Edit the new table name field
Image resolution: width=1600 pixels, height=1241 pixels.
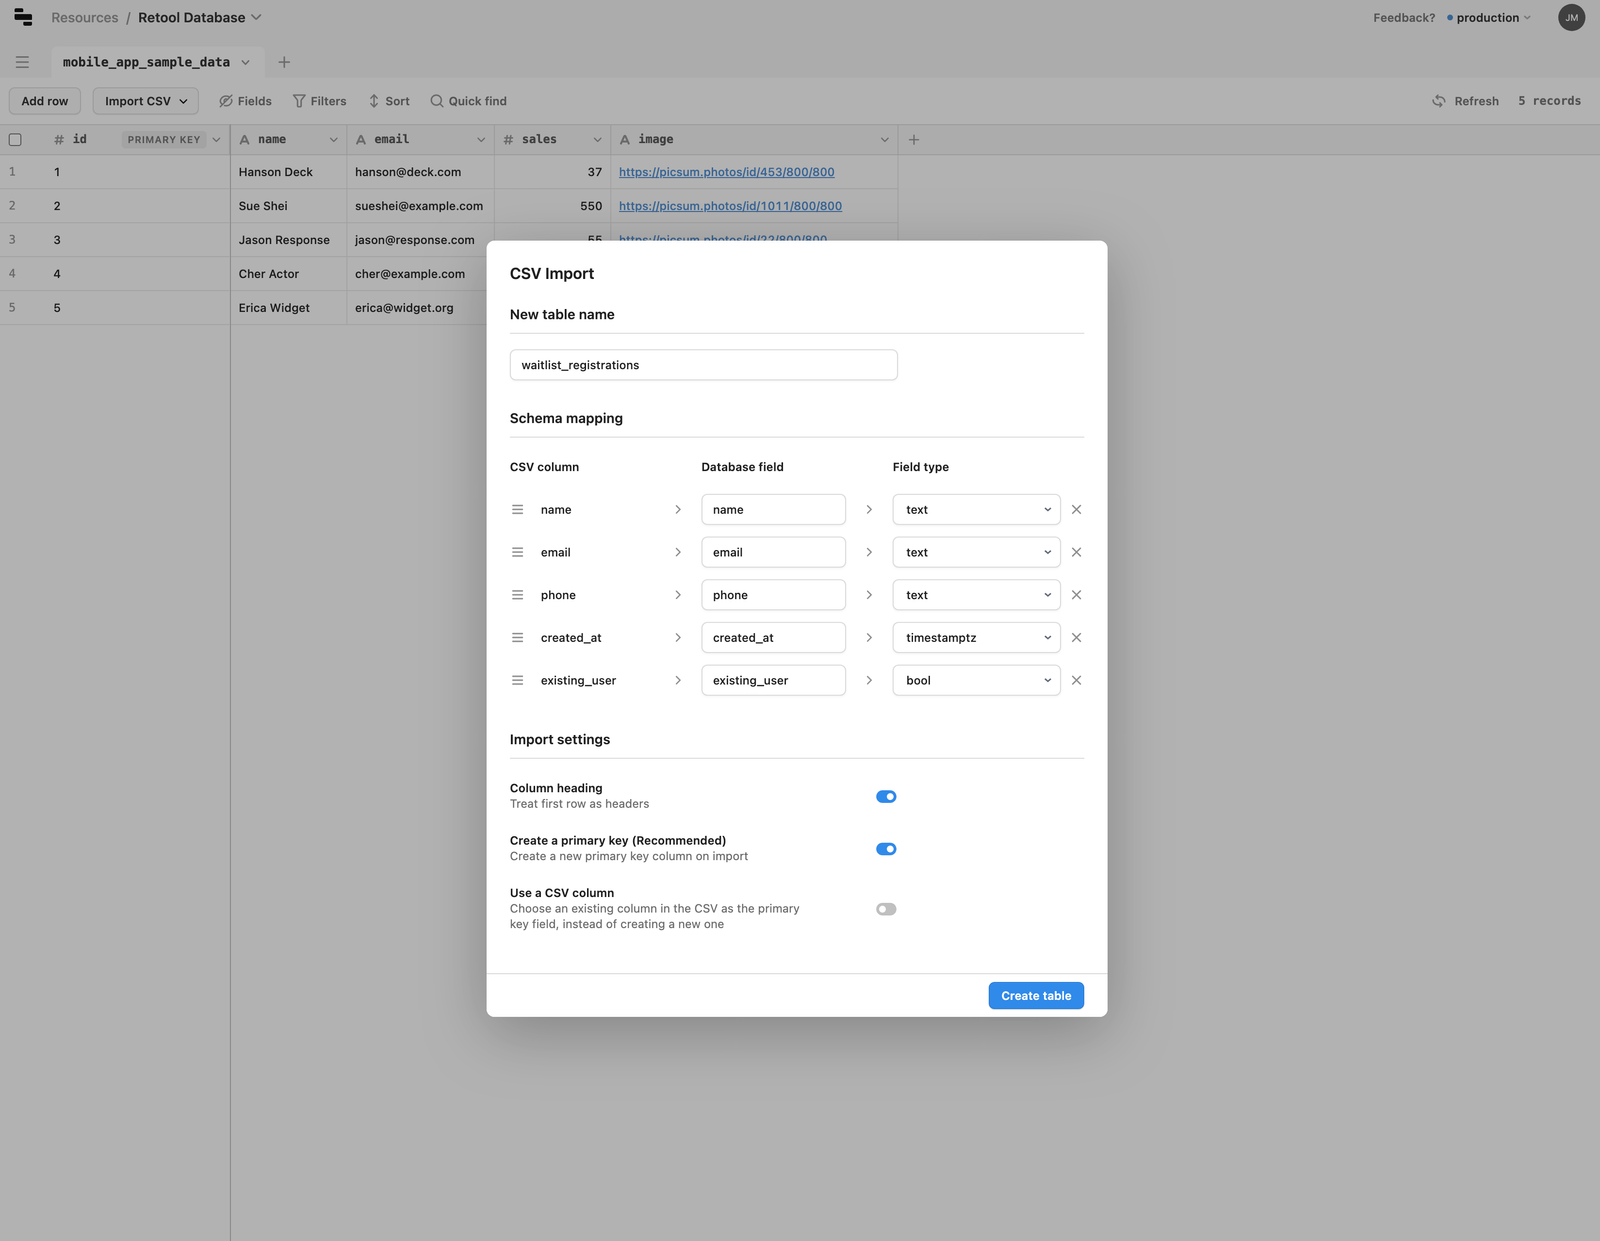(x=703, y=365)
